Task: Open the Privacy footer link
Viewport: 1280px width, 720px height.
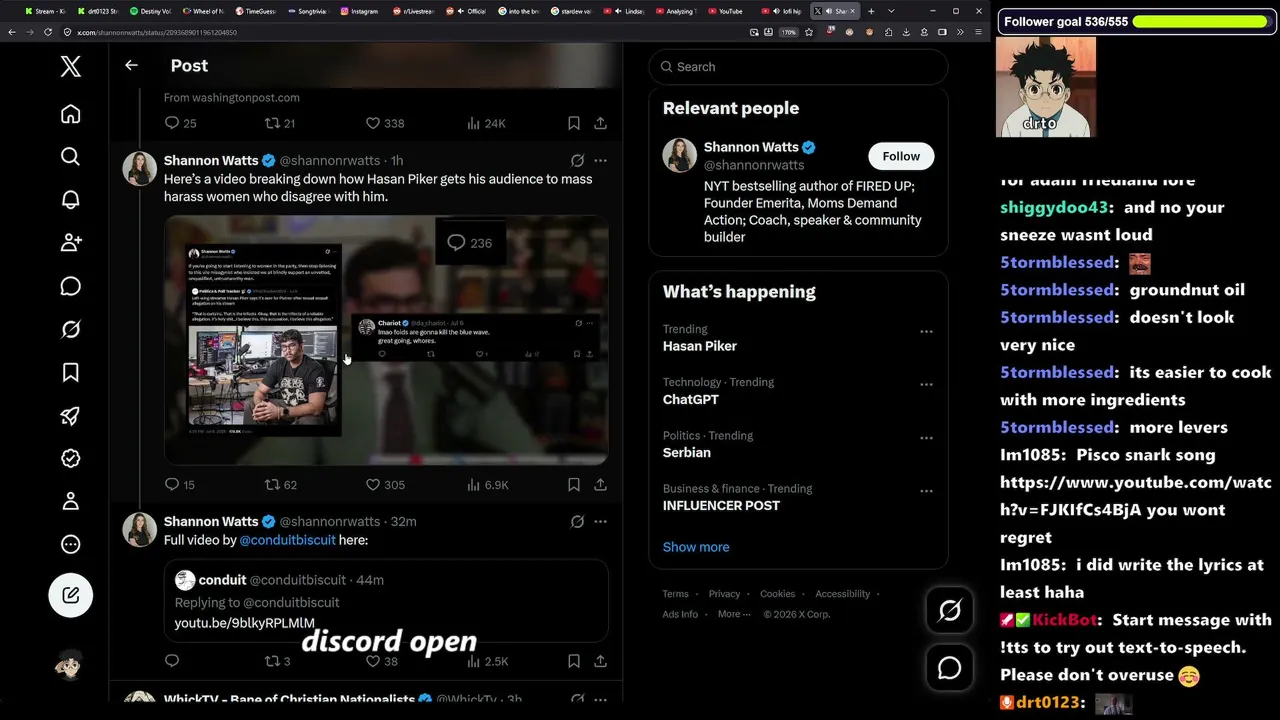Action: pos(724,594)
